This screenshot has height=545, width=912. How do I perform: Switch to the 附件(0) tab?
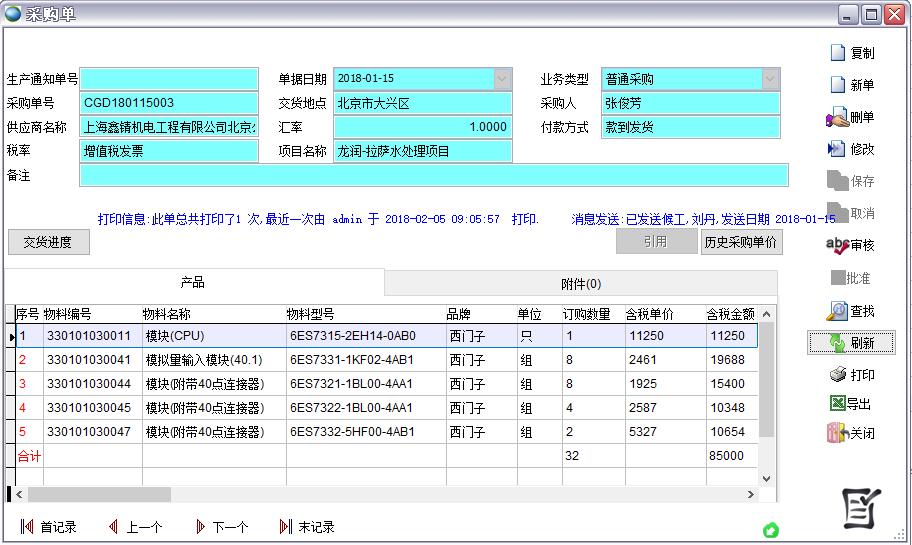tap(580, 284)
